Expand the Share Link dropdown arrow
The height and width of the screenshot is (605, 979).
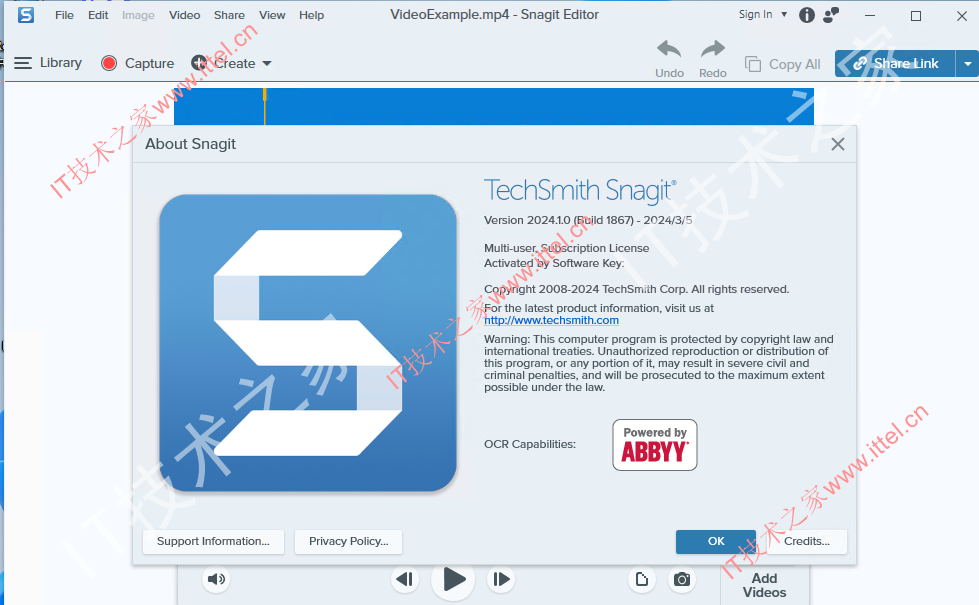click(968, 64)
